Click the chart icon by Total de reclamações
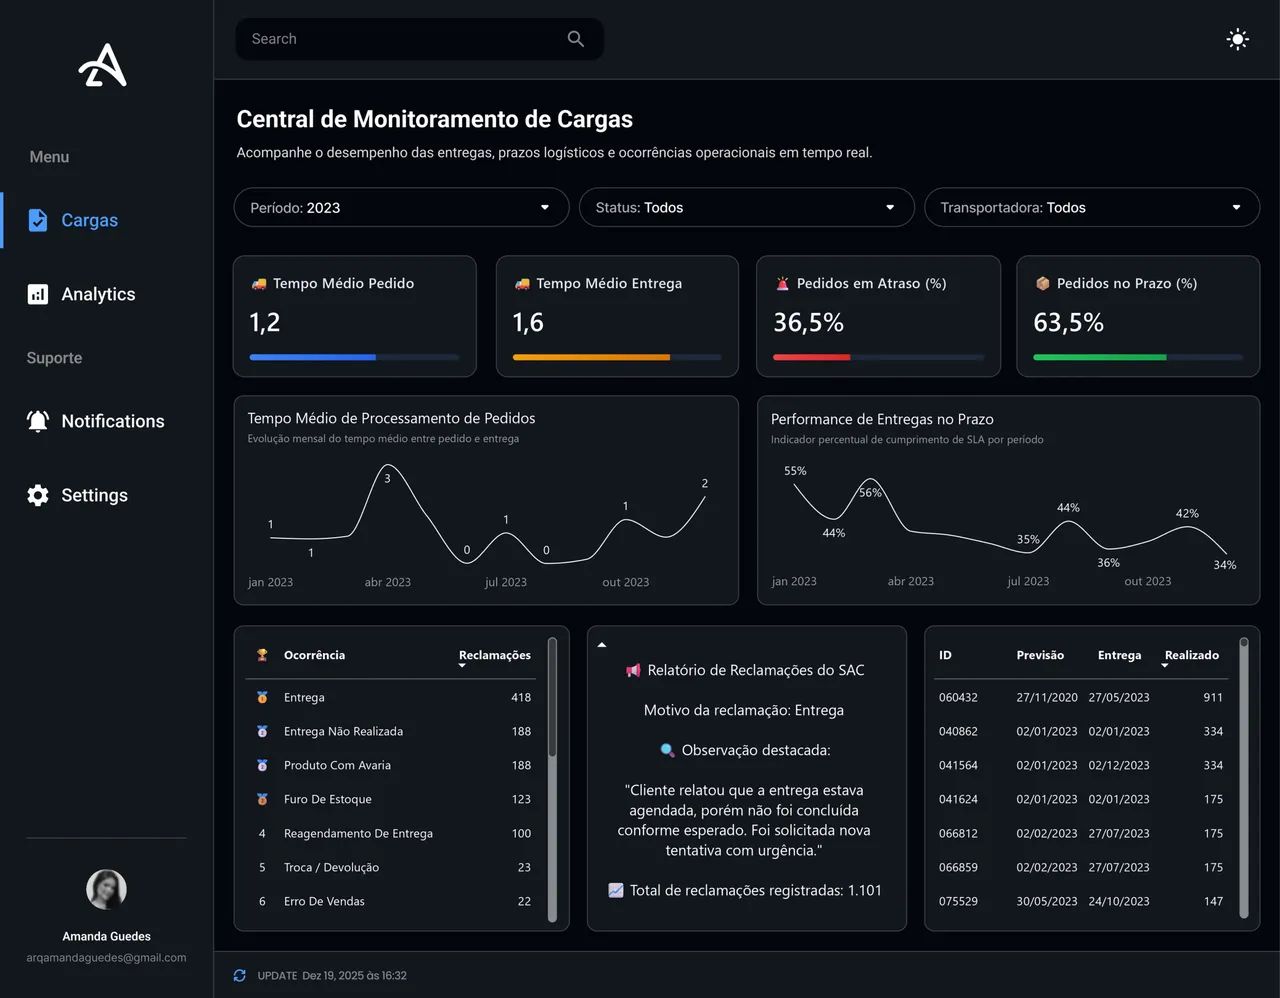 coord(616,890)
